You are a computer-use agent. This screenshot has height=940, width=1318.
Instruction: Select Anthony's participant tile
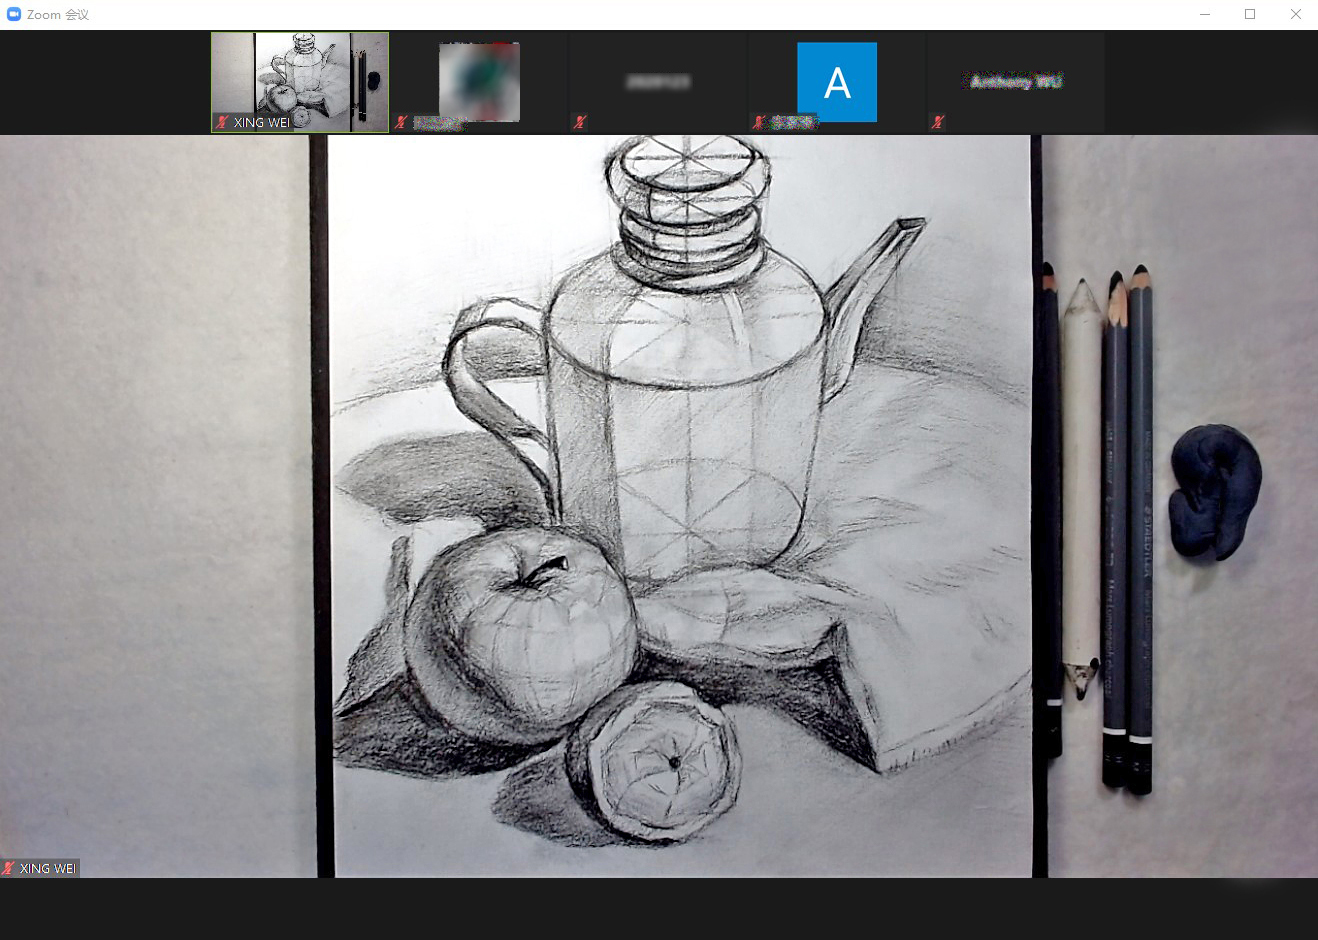[x=1015, y=82]
